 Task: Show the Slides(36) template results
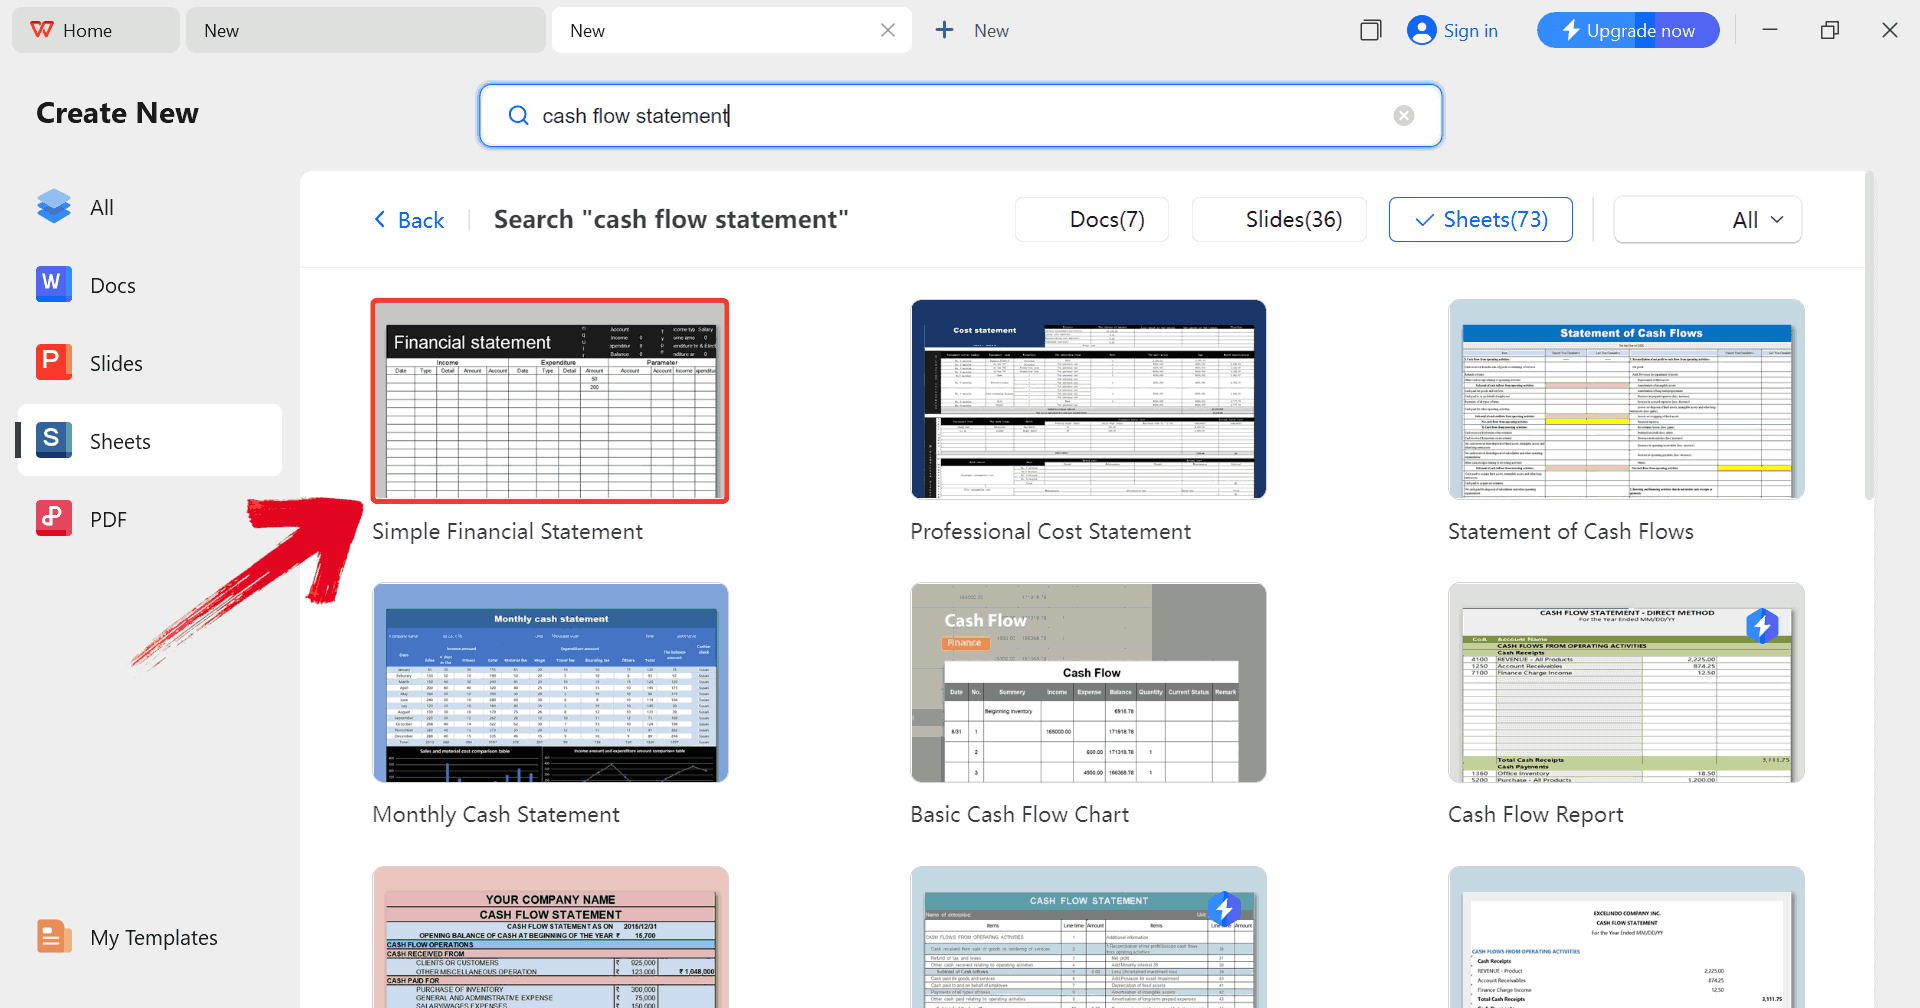(x=1279, y=219)
